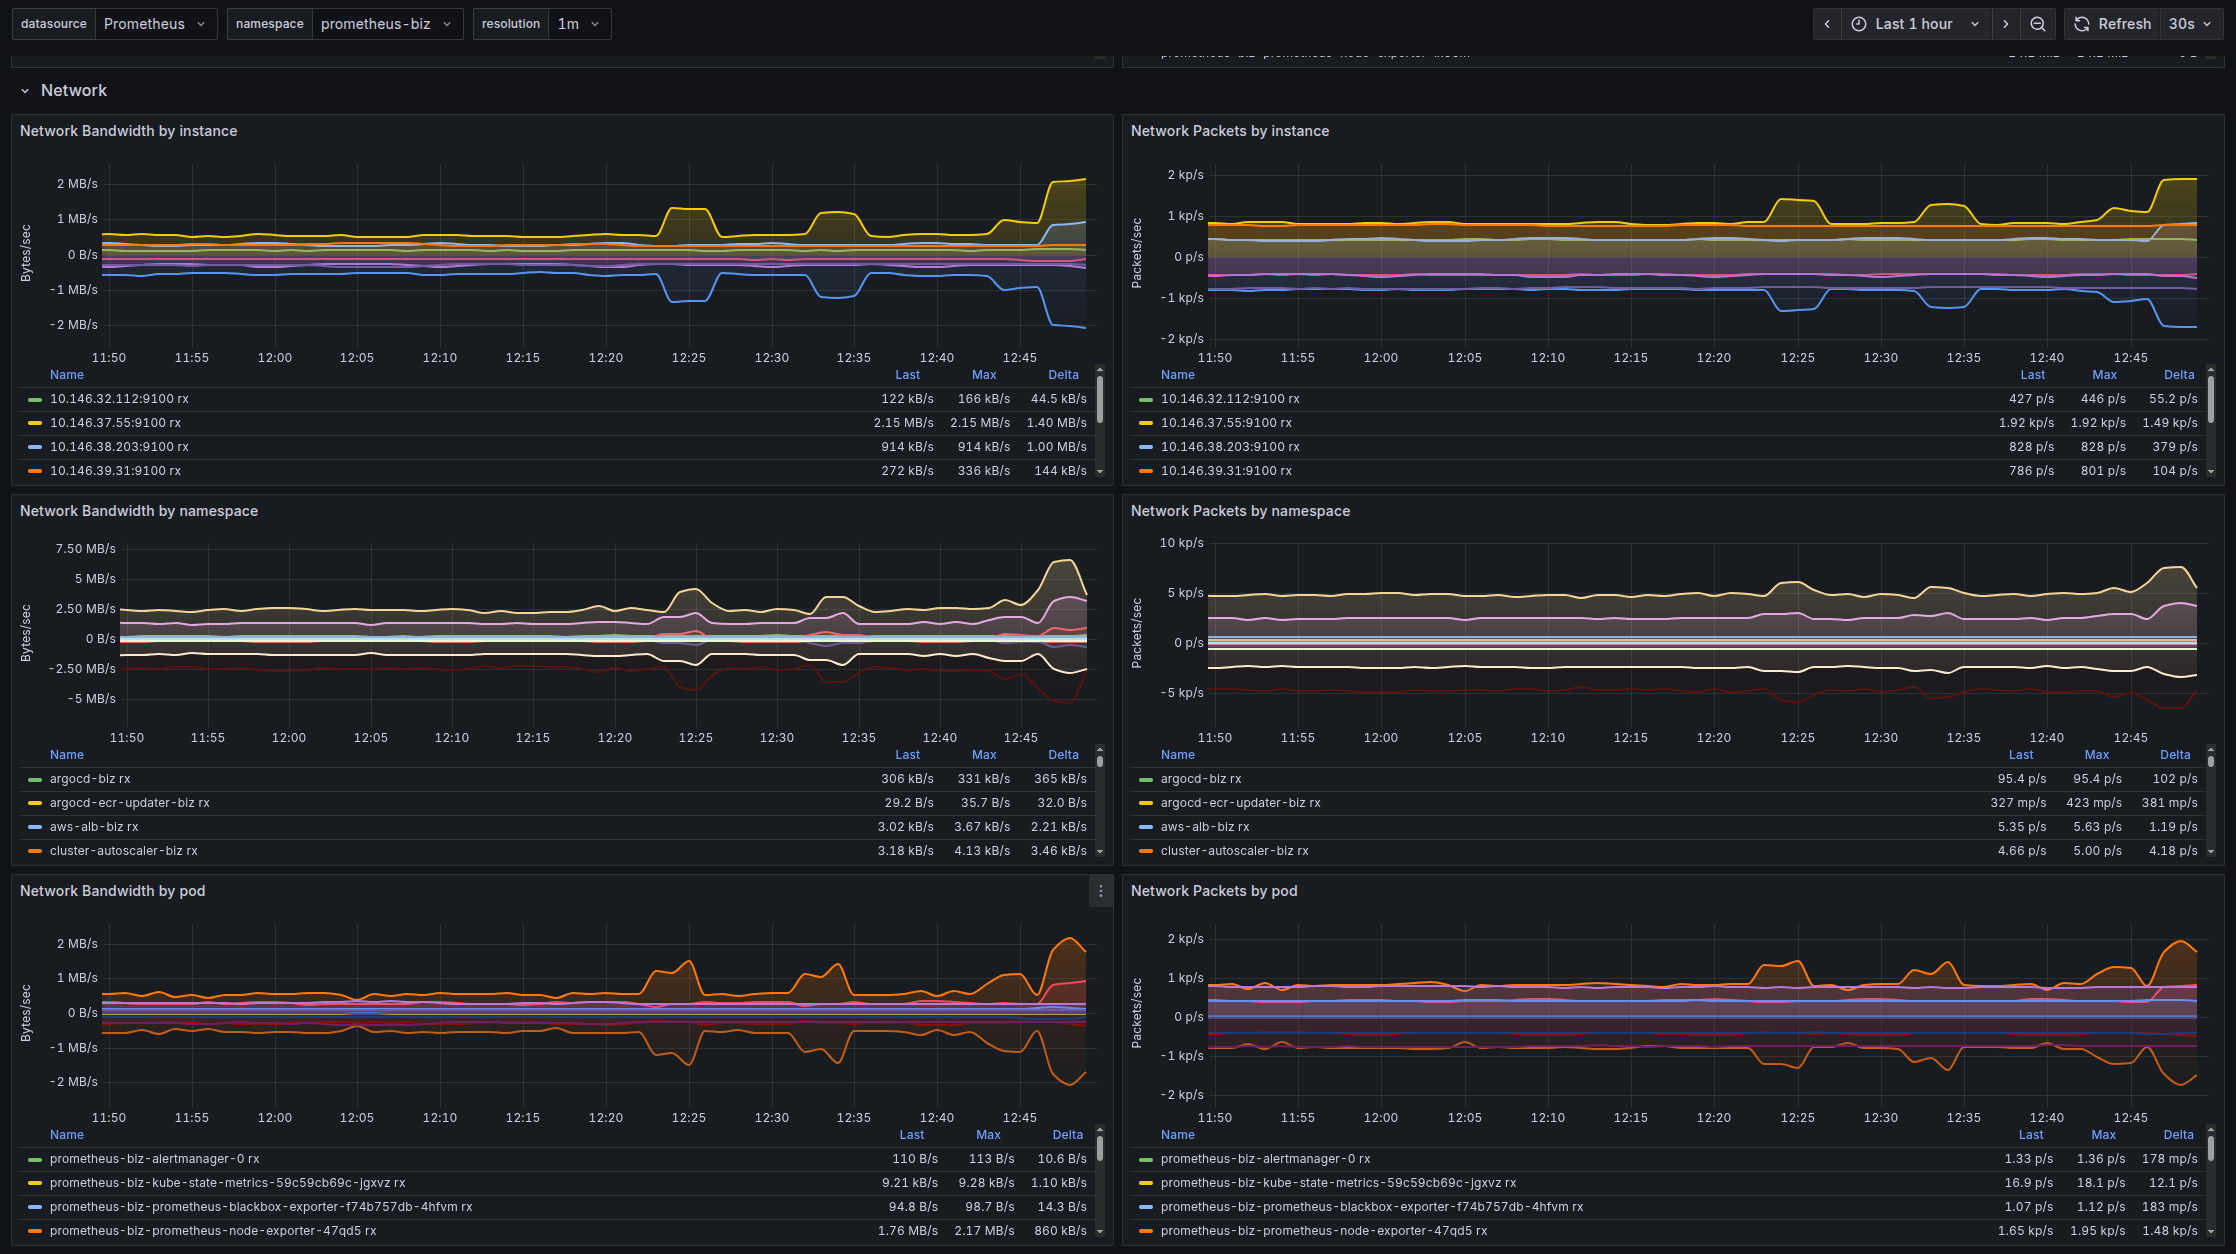Shift time range forward with right arrow
The image size is (2236, 1254).
[2005, 24]
